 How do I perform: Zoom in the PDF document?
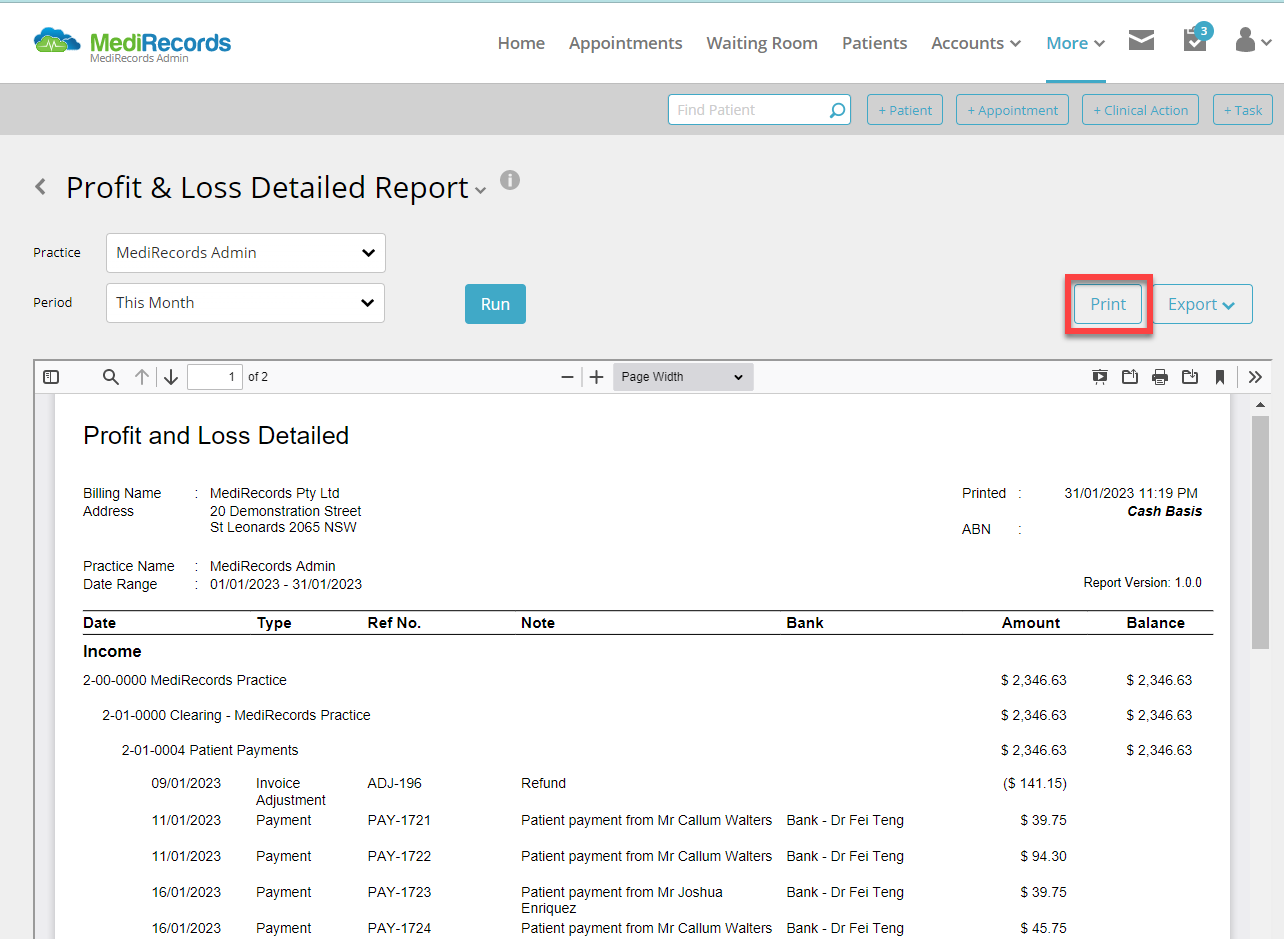click(x=597, y=377)
